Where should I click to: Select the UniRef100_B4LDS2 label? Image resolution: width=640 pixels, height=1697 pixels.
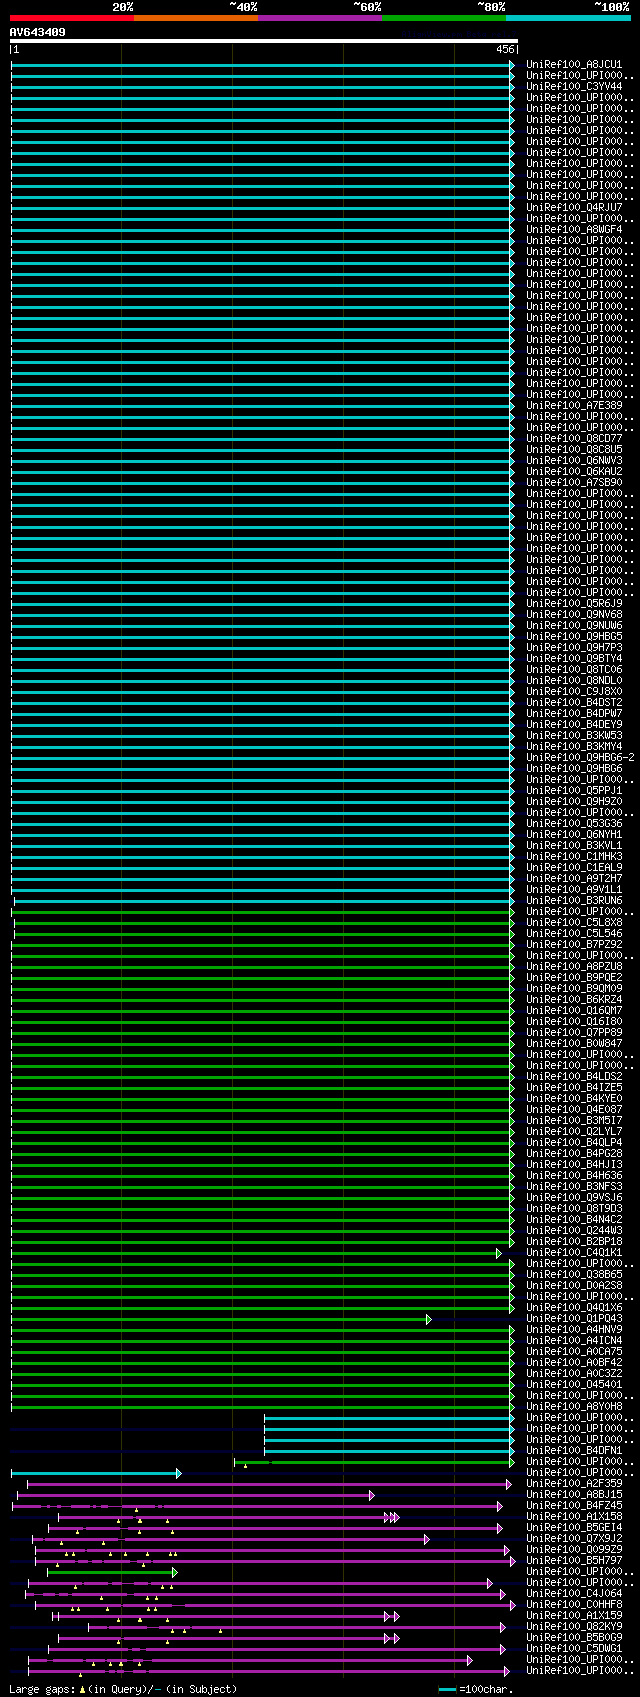(574, 1077)
